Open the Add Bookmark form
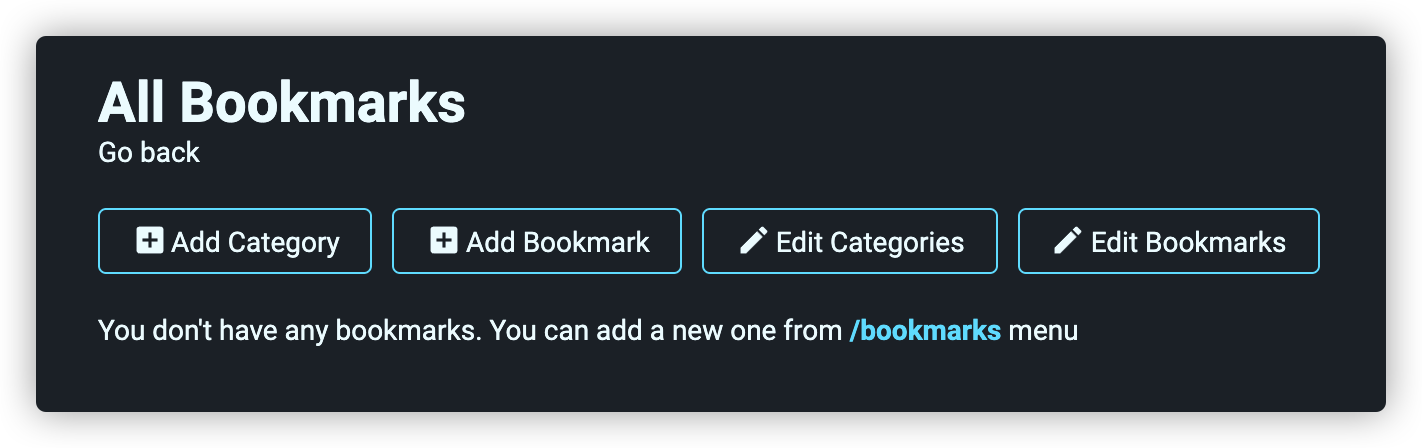Image resolution: width=1422 pixels, height=448 pixels. pyautogui.click(x=537, y=241)
